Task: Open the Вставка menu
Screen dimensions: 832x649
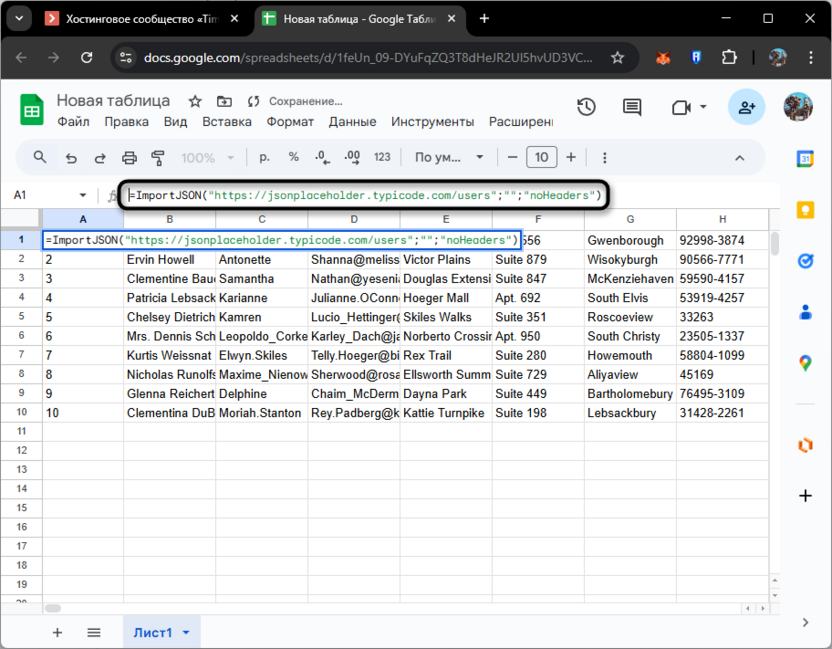Action: (x=227, y=122)
